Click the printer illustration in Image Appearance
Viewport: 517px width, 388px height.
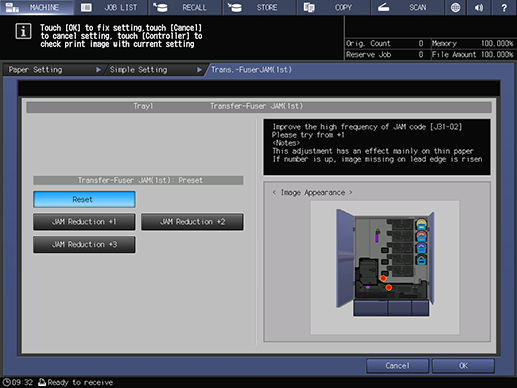tap(385, 263)
